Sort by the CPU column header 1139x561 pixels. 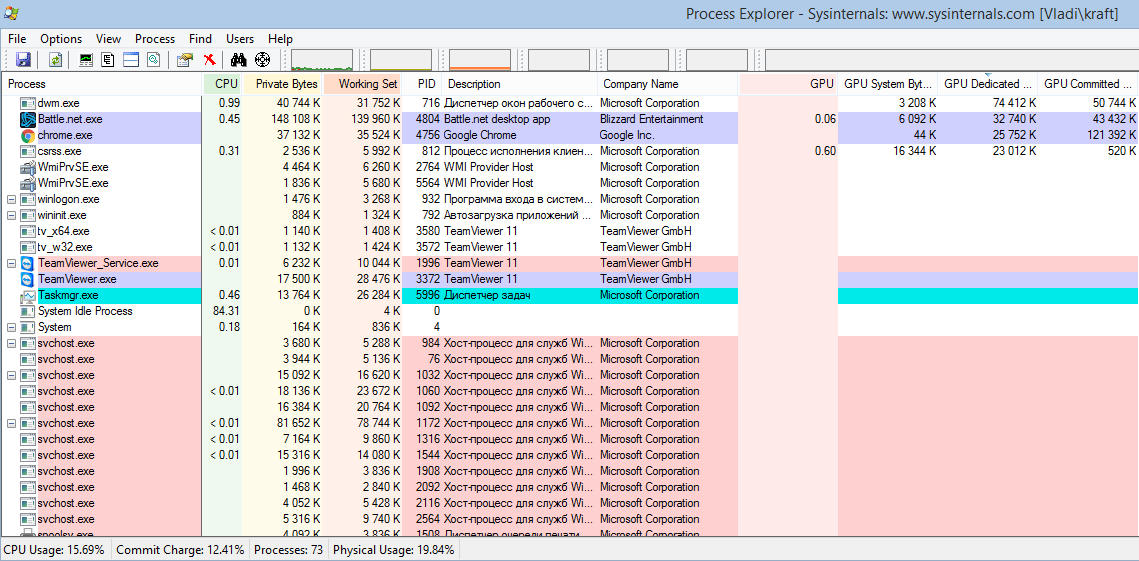click(223, 84)
